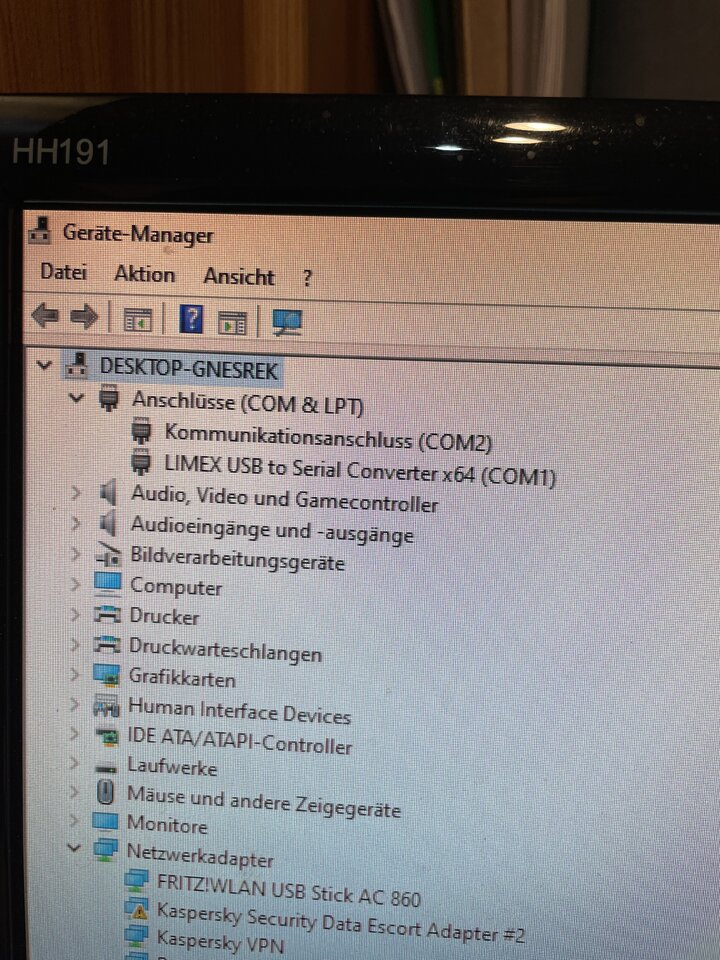The height and width of the screenshot is (960, 720).
Task: Click the COM2 port device icon
Action: [x=141, y=430]
